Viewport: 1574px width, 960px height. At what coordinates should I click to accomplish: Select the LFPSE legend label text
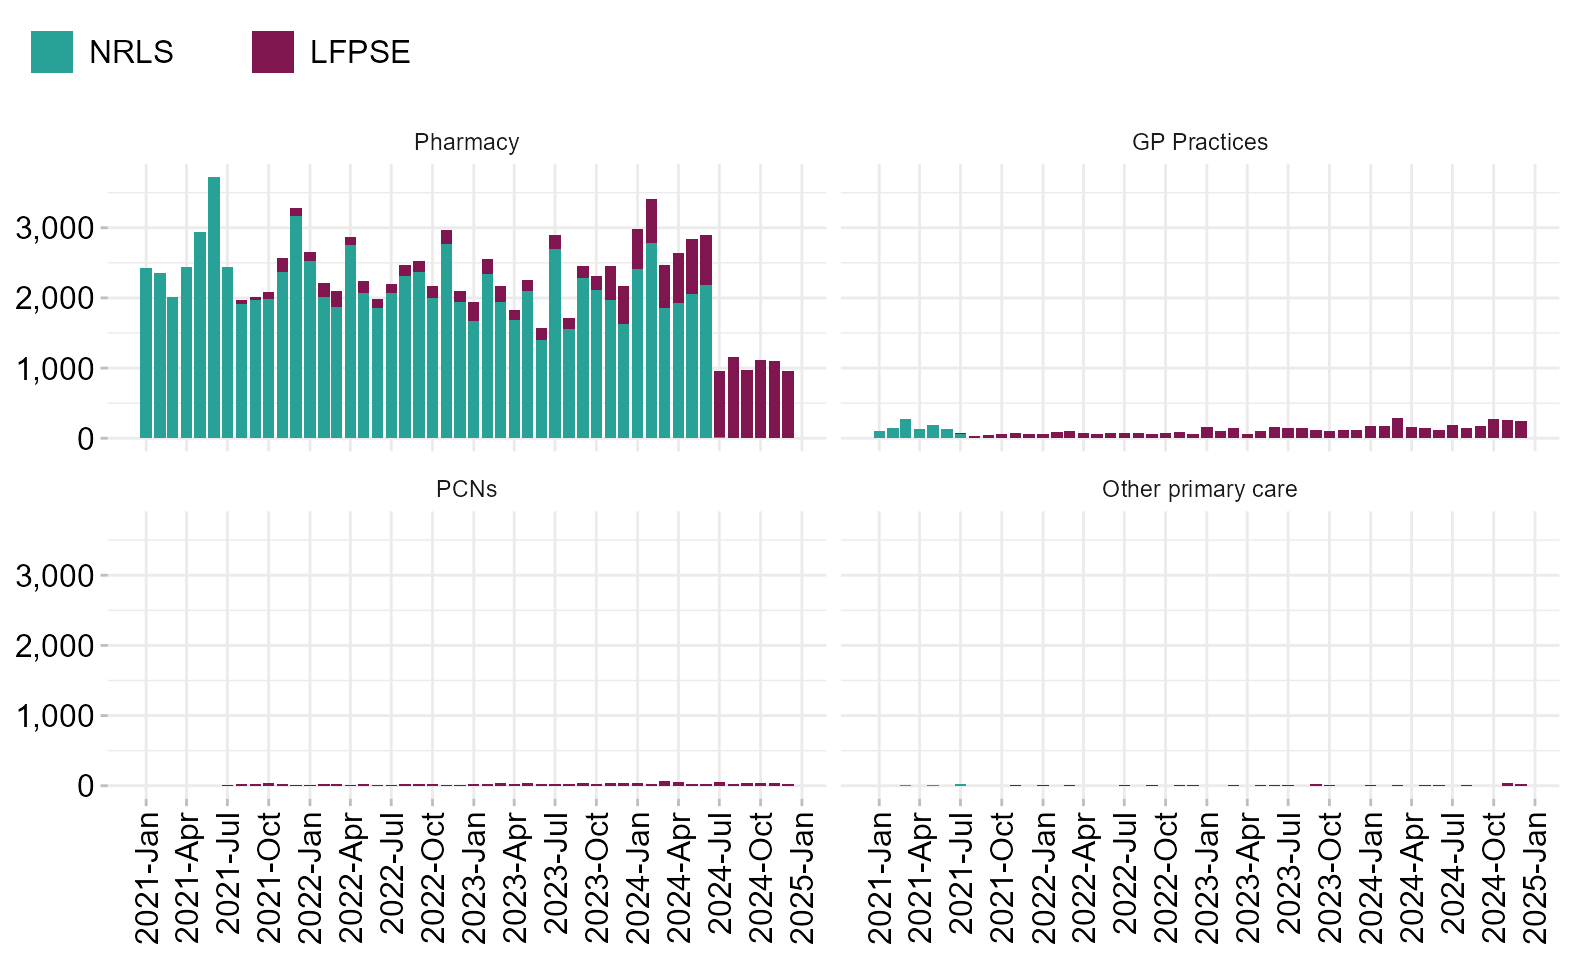pos(360,52)
